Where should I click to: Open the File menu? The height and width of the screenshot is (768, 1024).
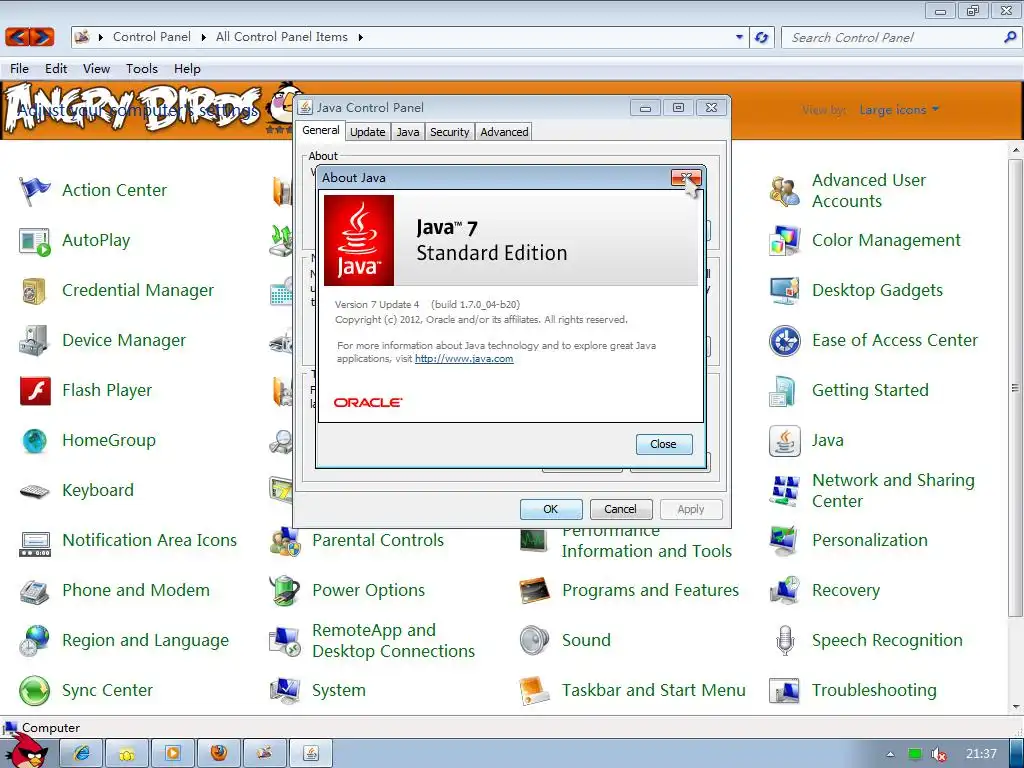coord(20,69)
